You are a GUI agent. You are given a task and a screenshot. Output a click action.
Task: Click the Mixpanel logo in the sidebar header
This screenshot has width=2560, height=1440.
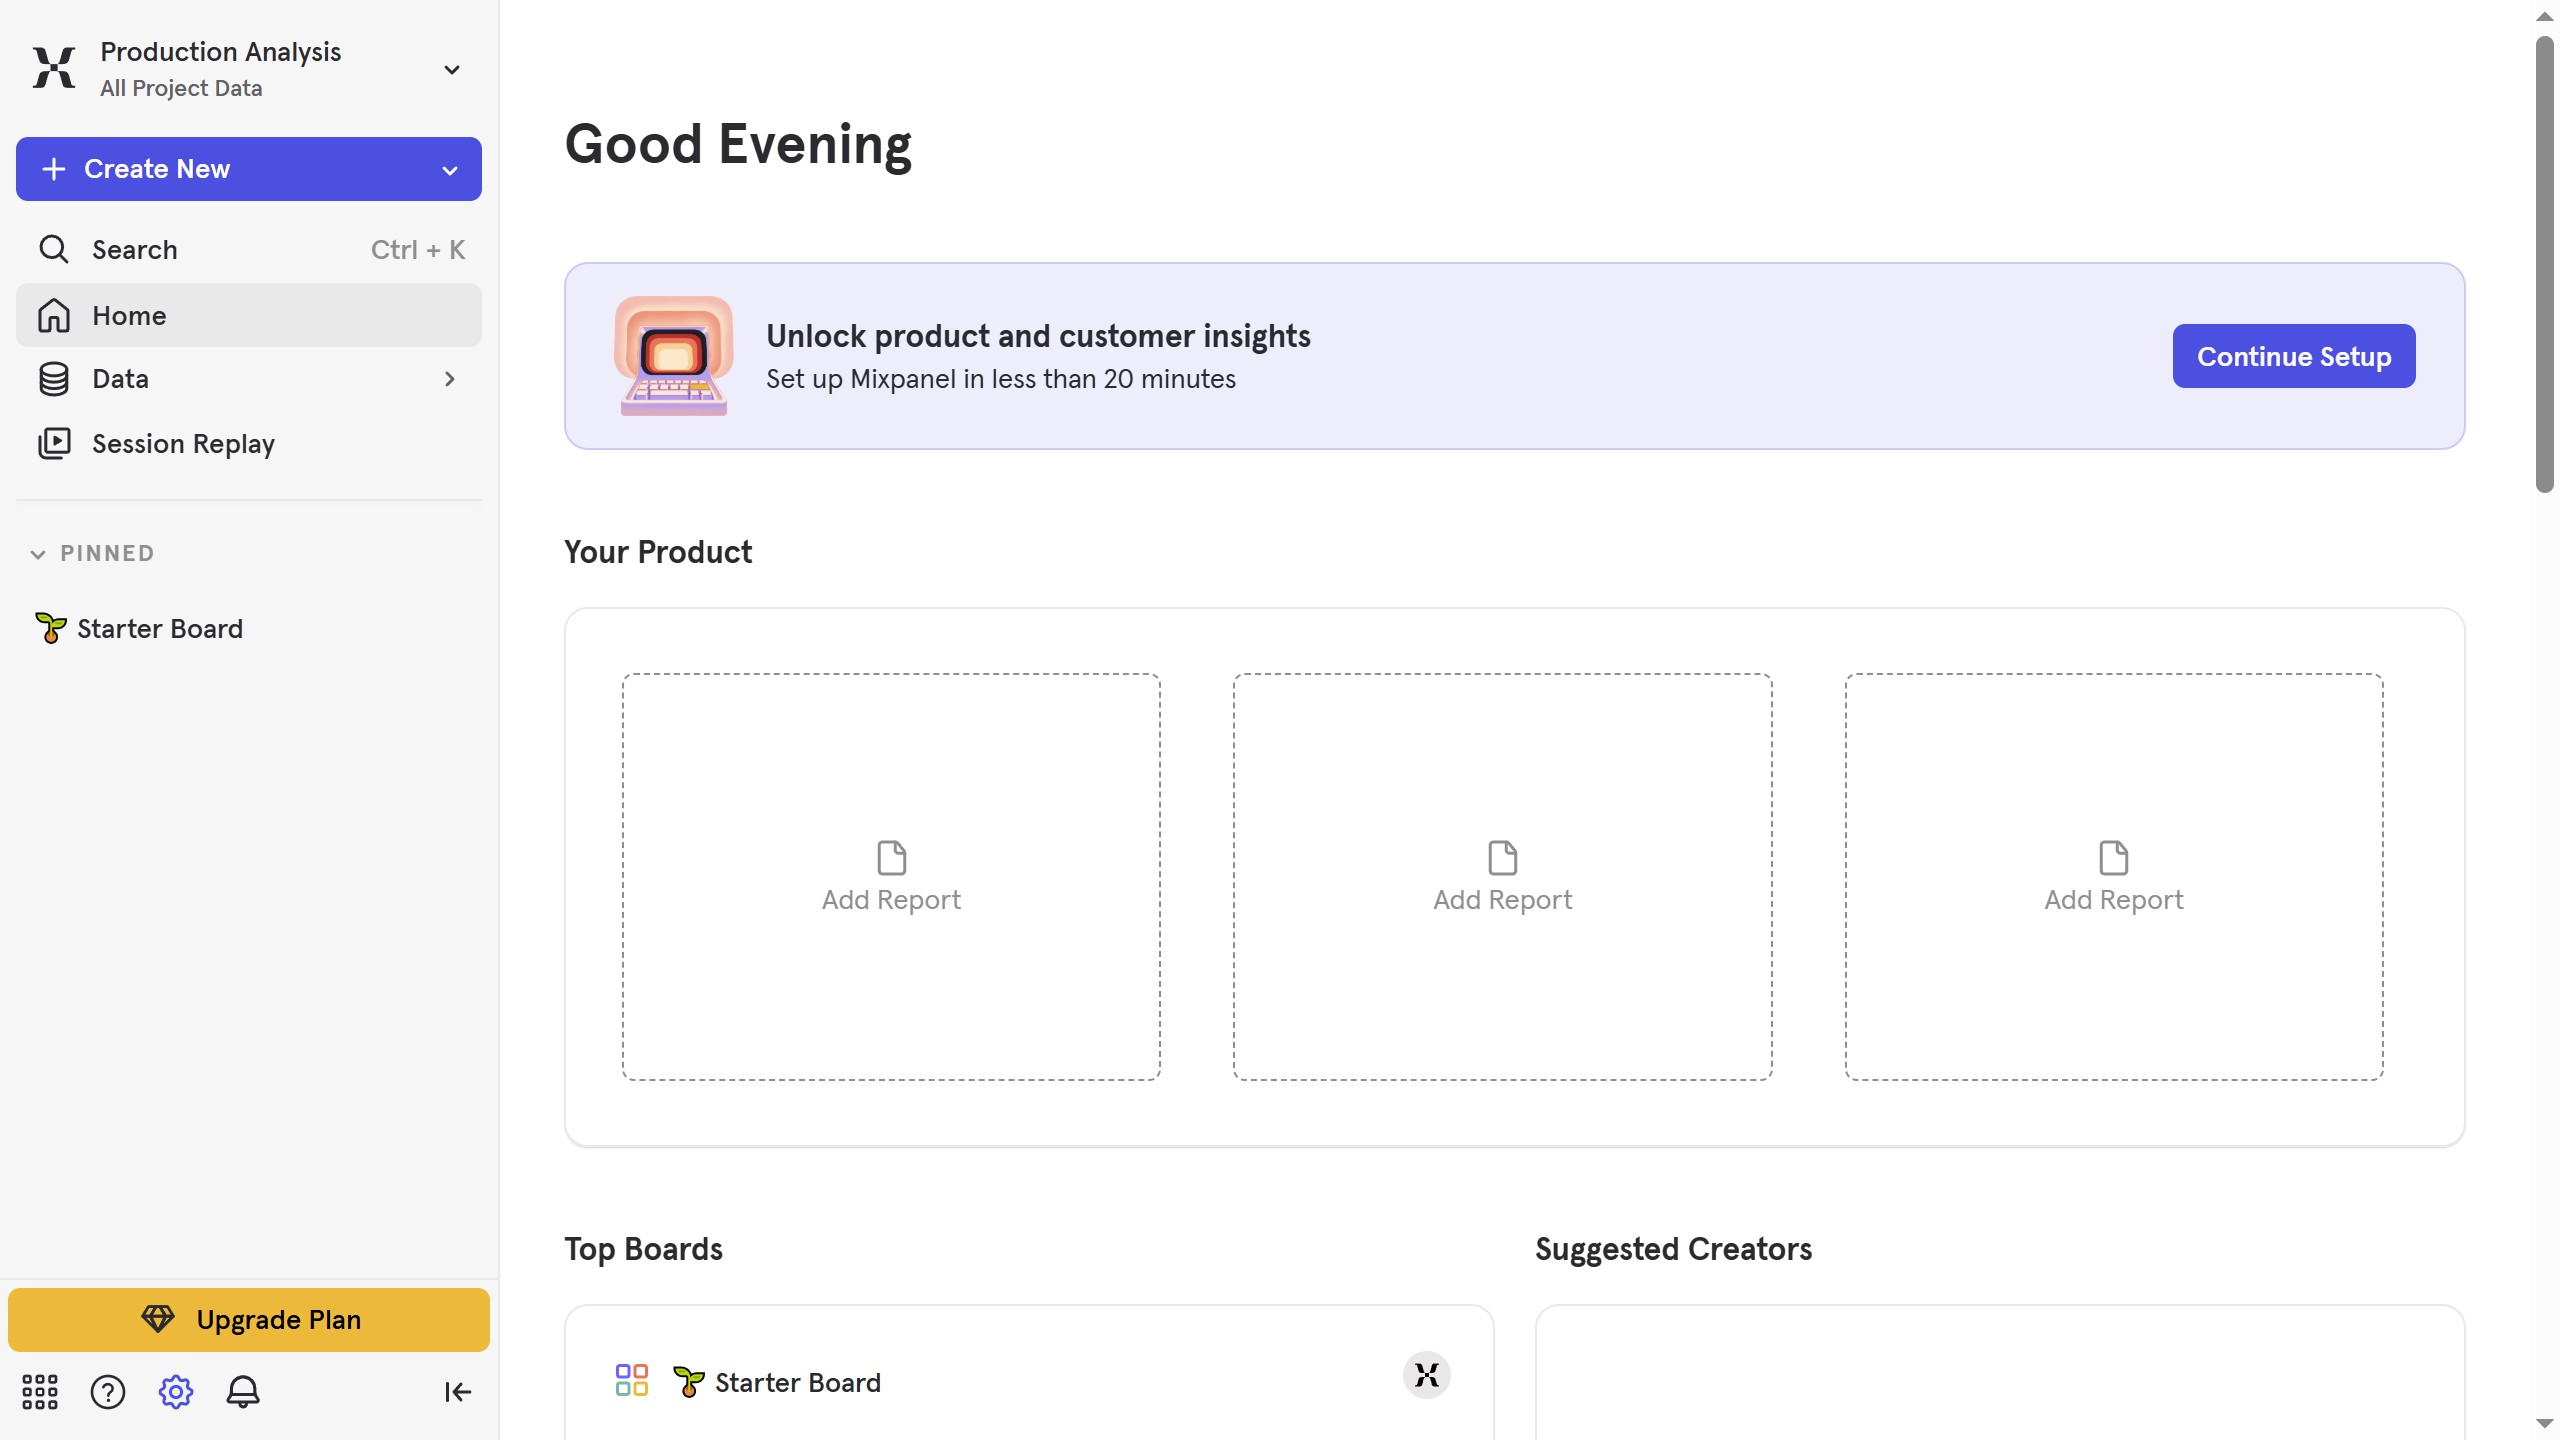54,68
